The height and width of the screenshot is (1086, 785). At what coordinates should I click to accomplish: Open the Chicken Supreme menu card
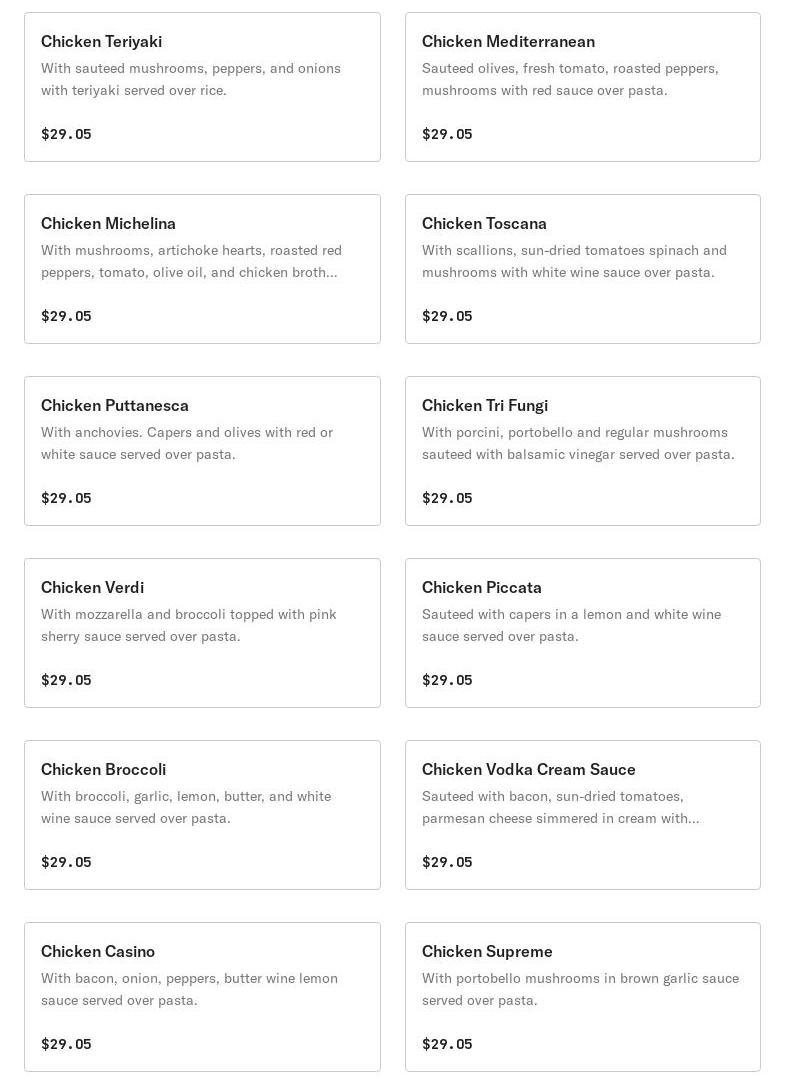pyautogui.click(x=487, y=951)
